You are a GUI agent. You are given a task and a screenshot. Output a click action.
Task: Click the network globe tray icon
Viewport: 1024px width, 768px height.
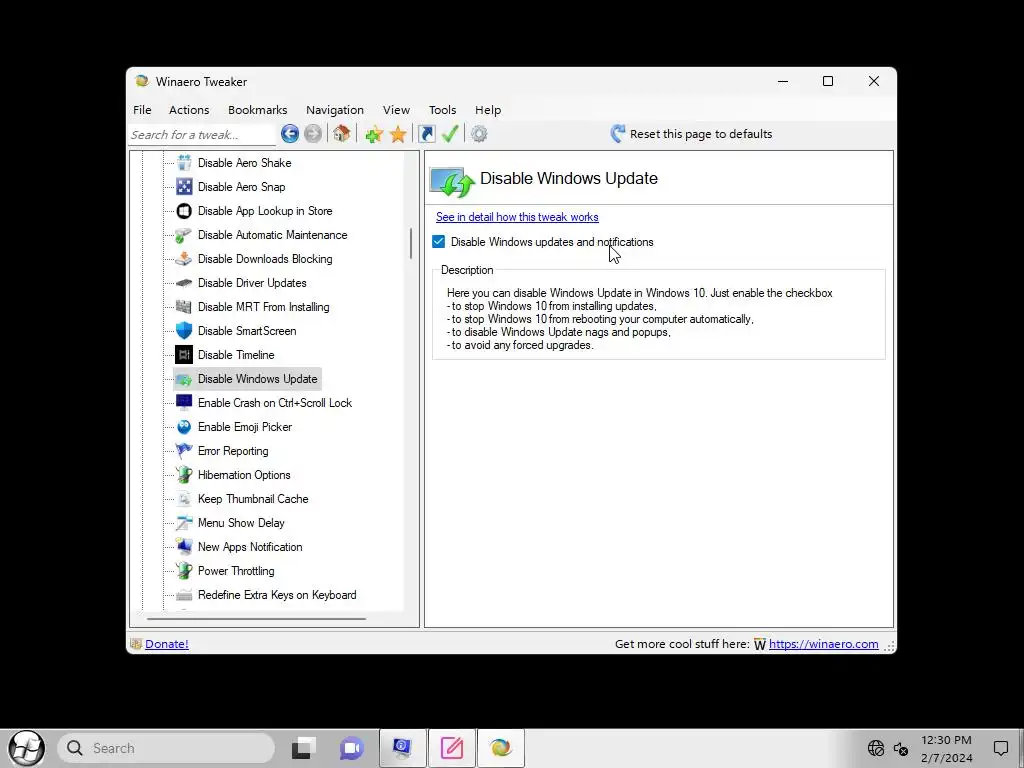[x=876, y=748]
